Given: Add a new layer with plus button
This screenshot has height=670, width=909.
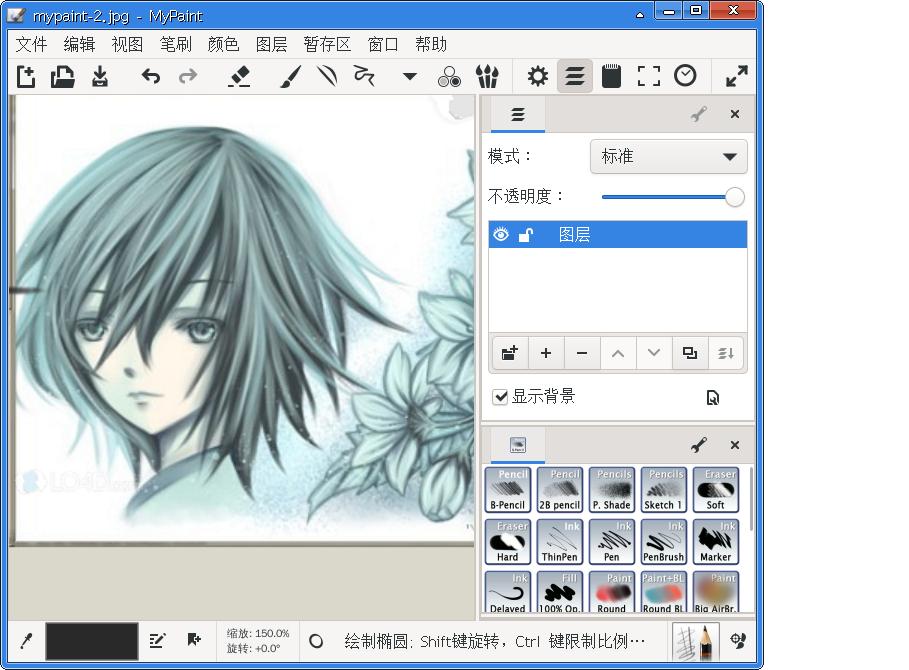Looking at the screenshot, I should pos(545,353).
